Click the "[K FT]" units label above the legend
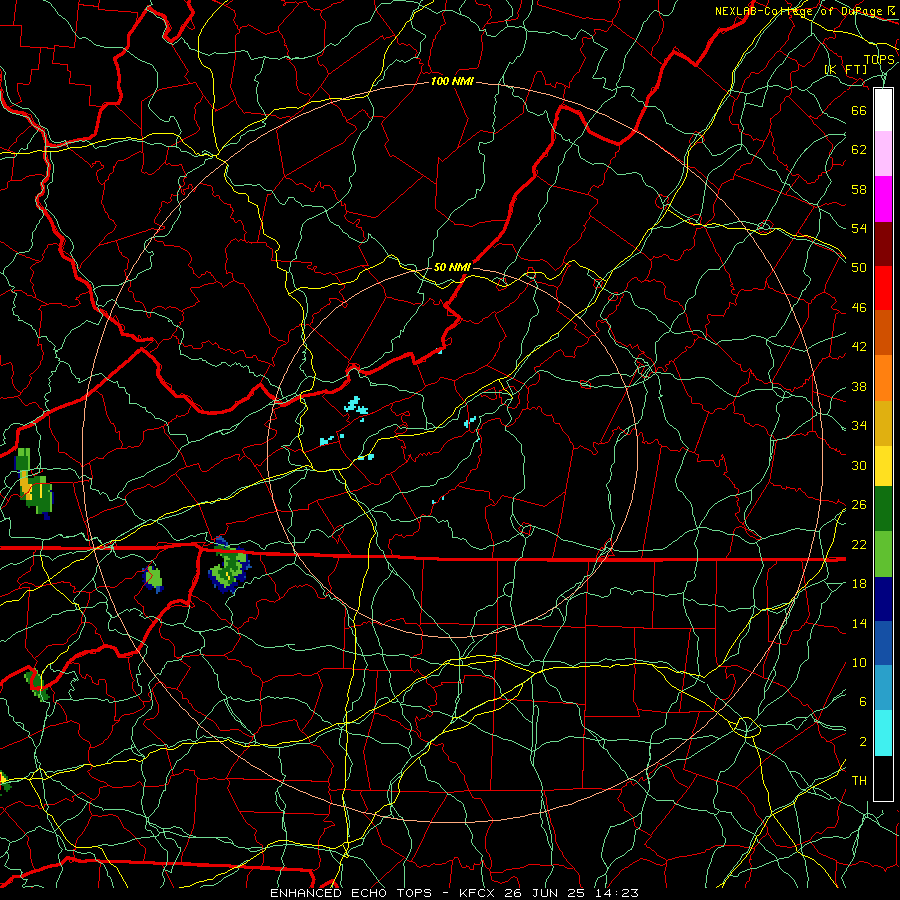 point(845,70)
